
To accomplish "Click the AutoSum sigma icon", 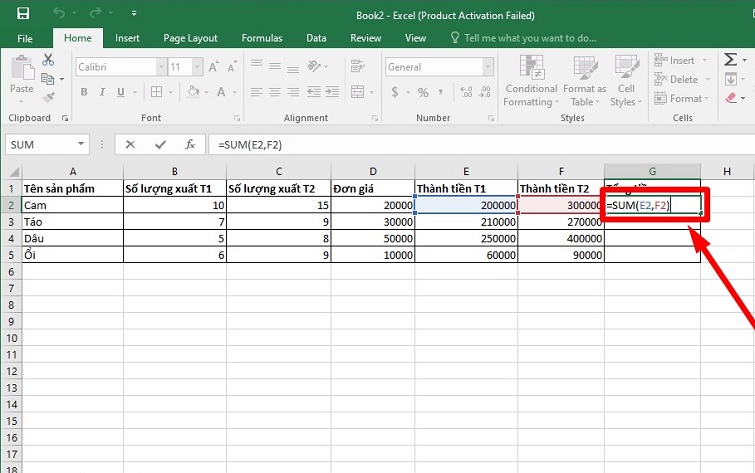I will (731, 61).
